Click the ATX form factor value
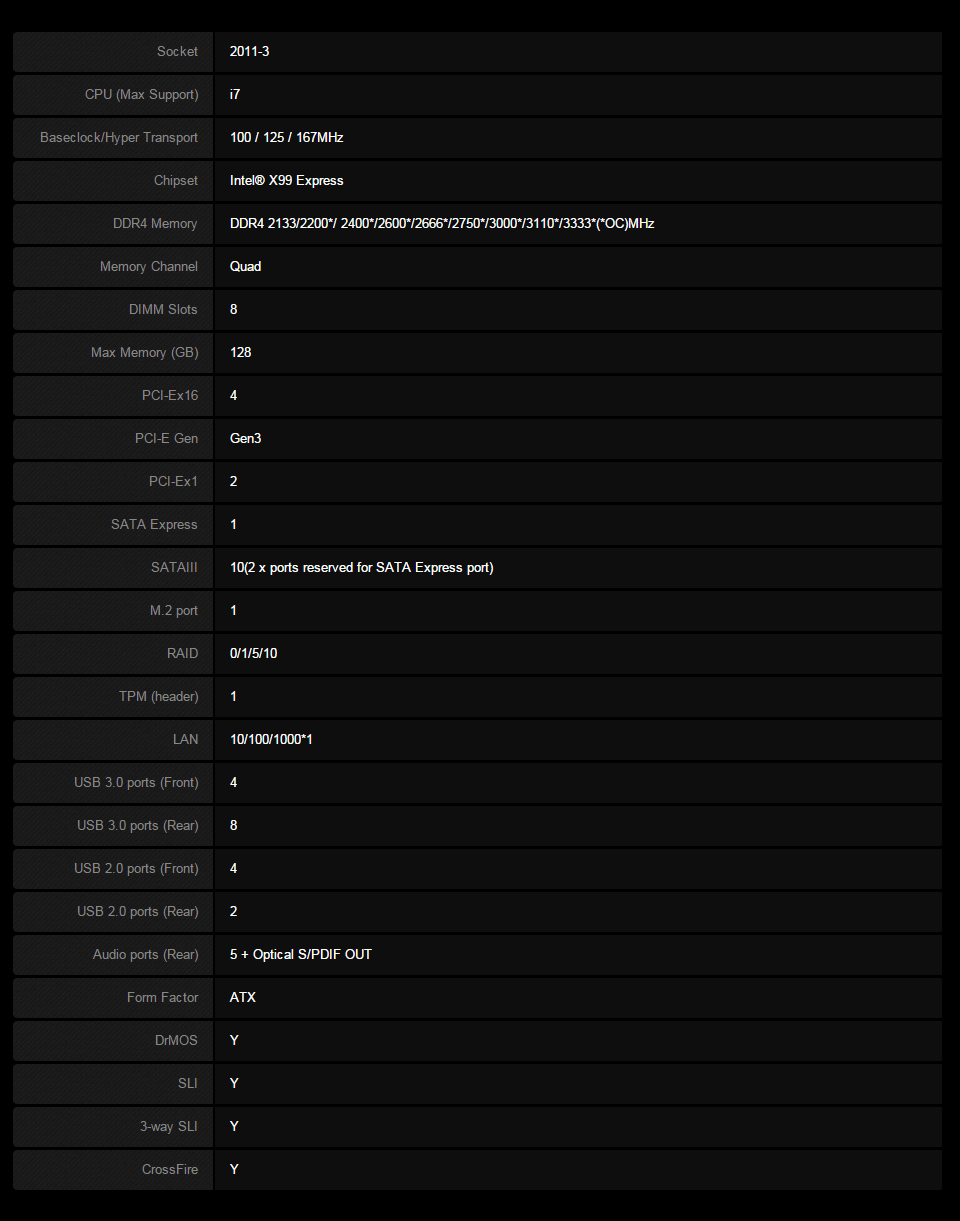The height and width of the screenshot is (1221, 960). (242, 997)
